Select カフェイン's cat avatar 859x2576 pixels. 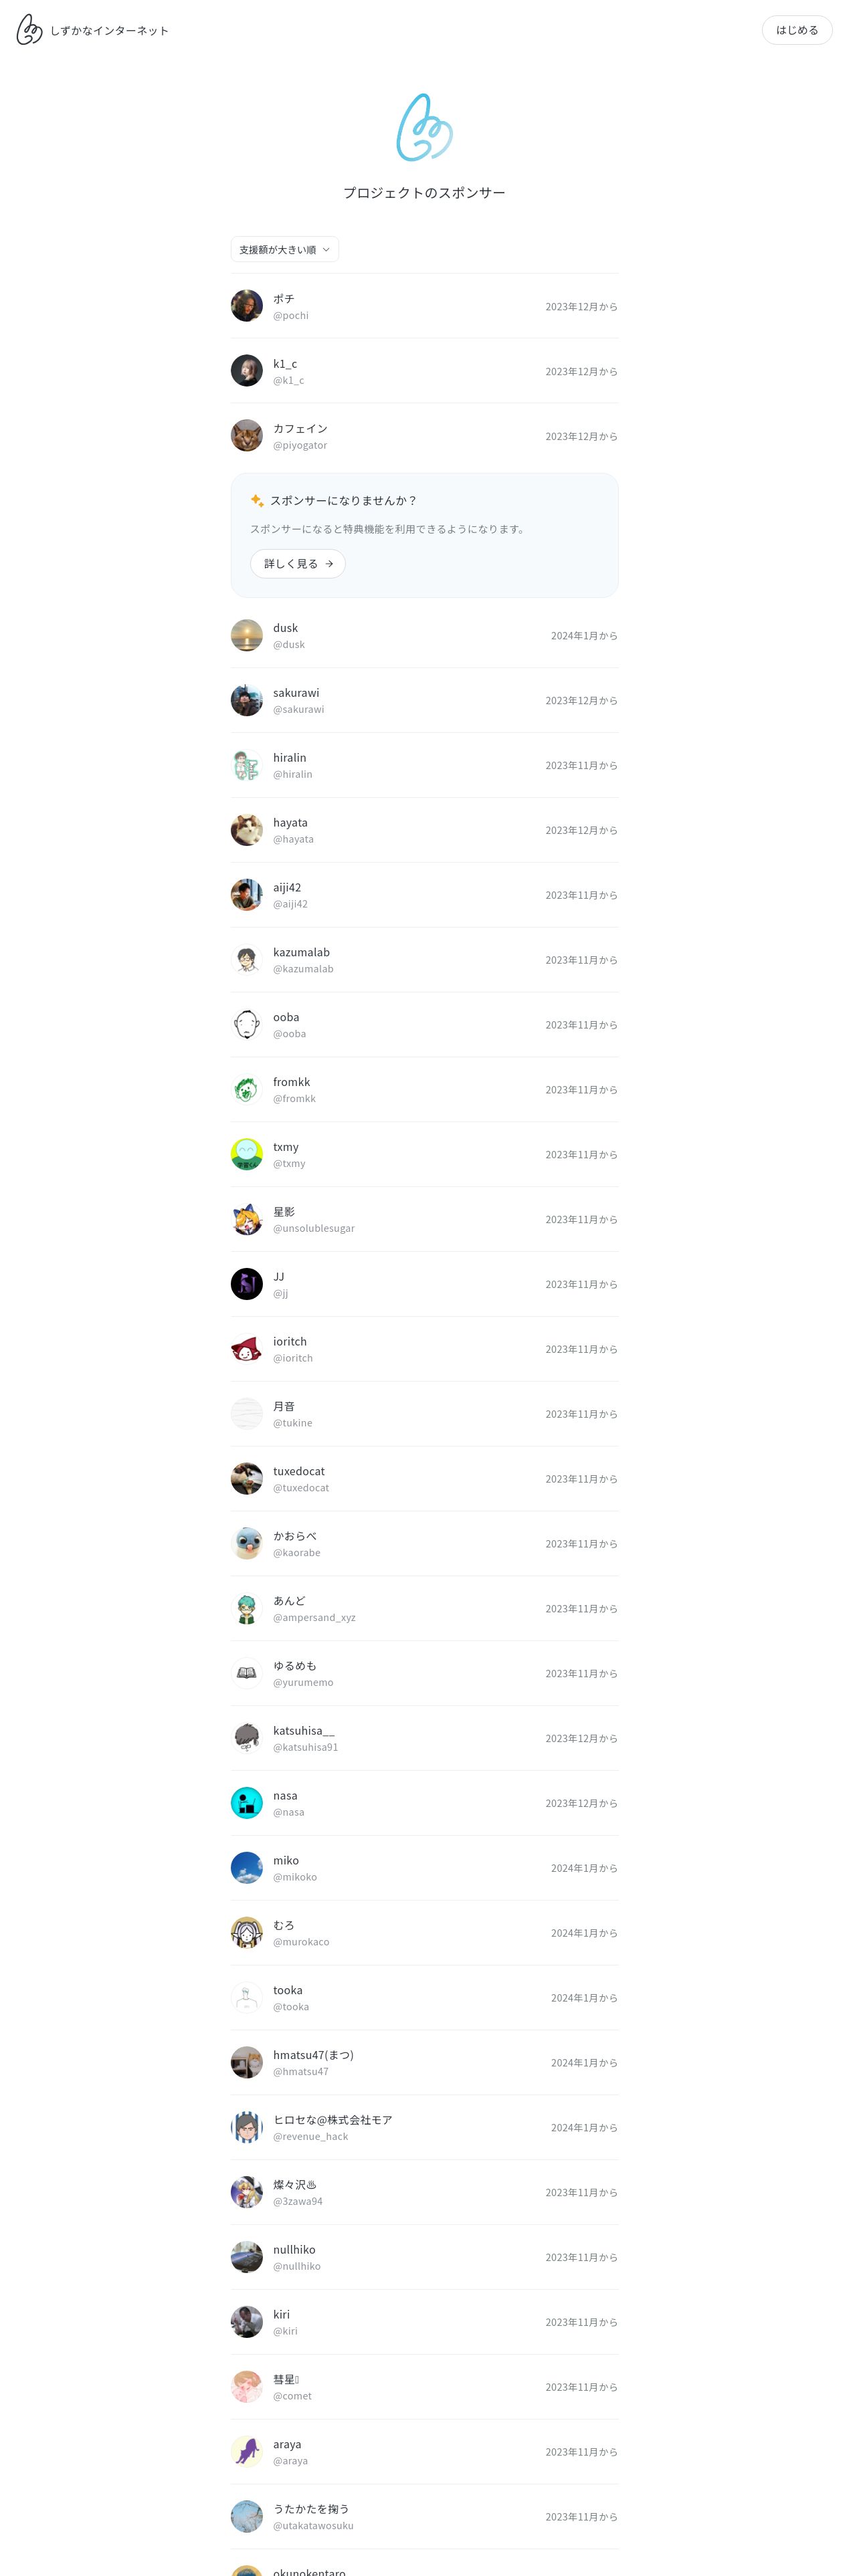click(x=247, y=436)
